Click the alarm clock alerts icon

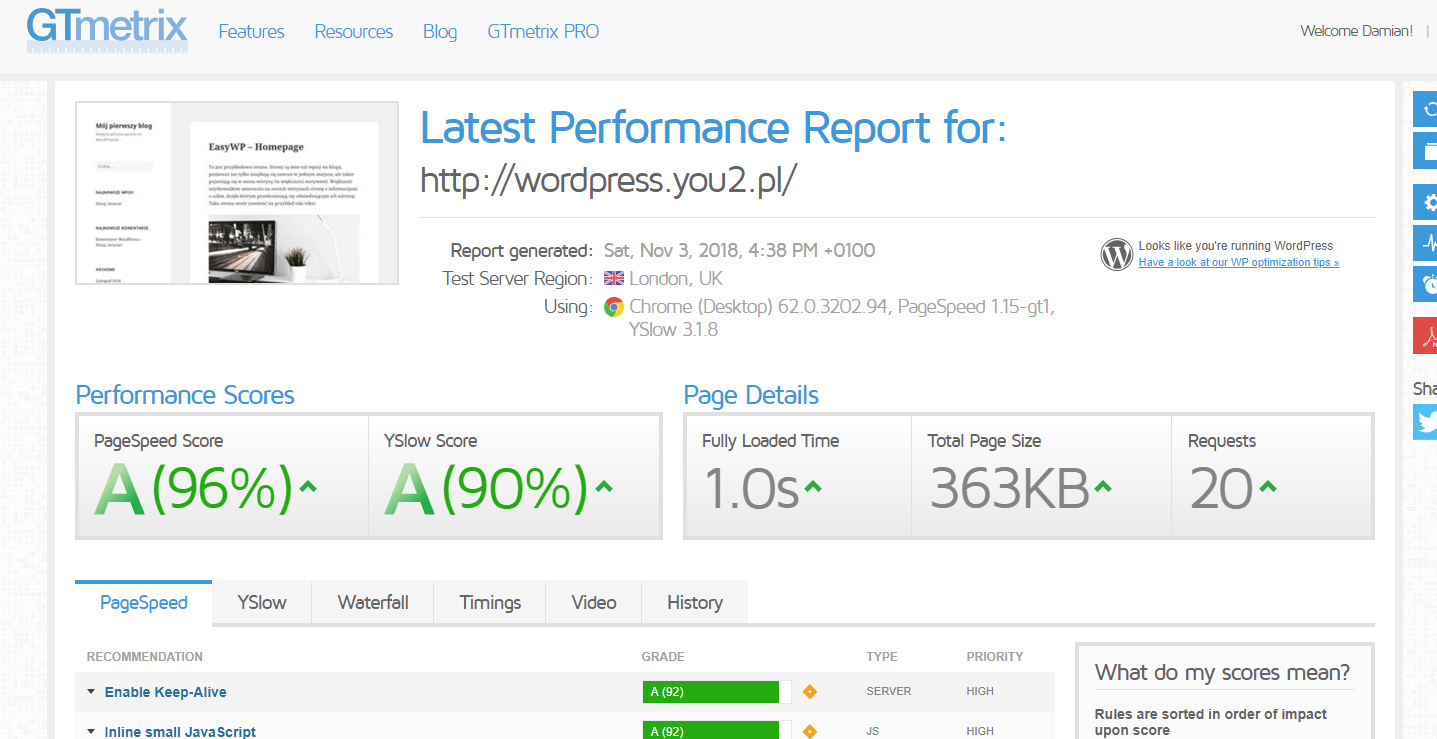pos(1425,284)
